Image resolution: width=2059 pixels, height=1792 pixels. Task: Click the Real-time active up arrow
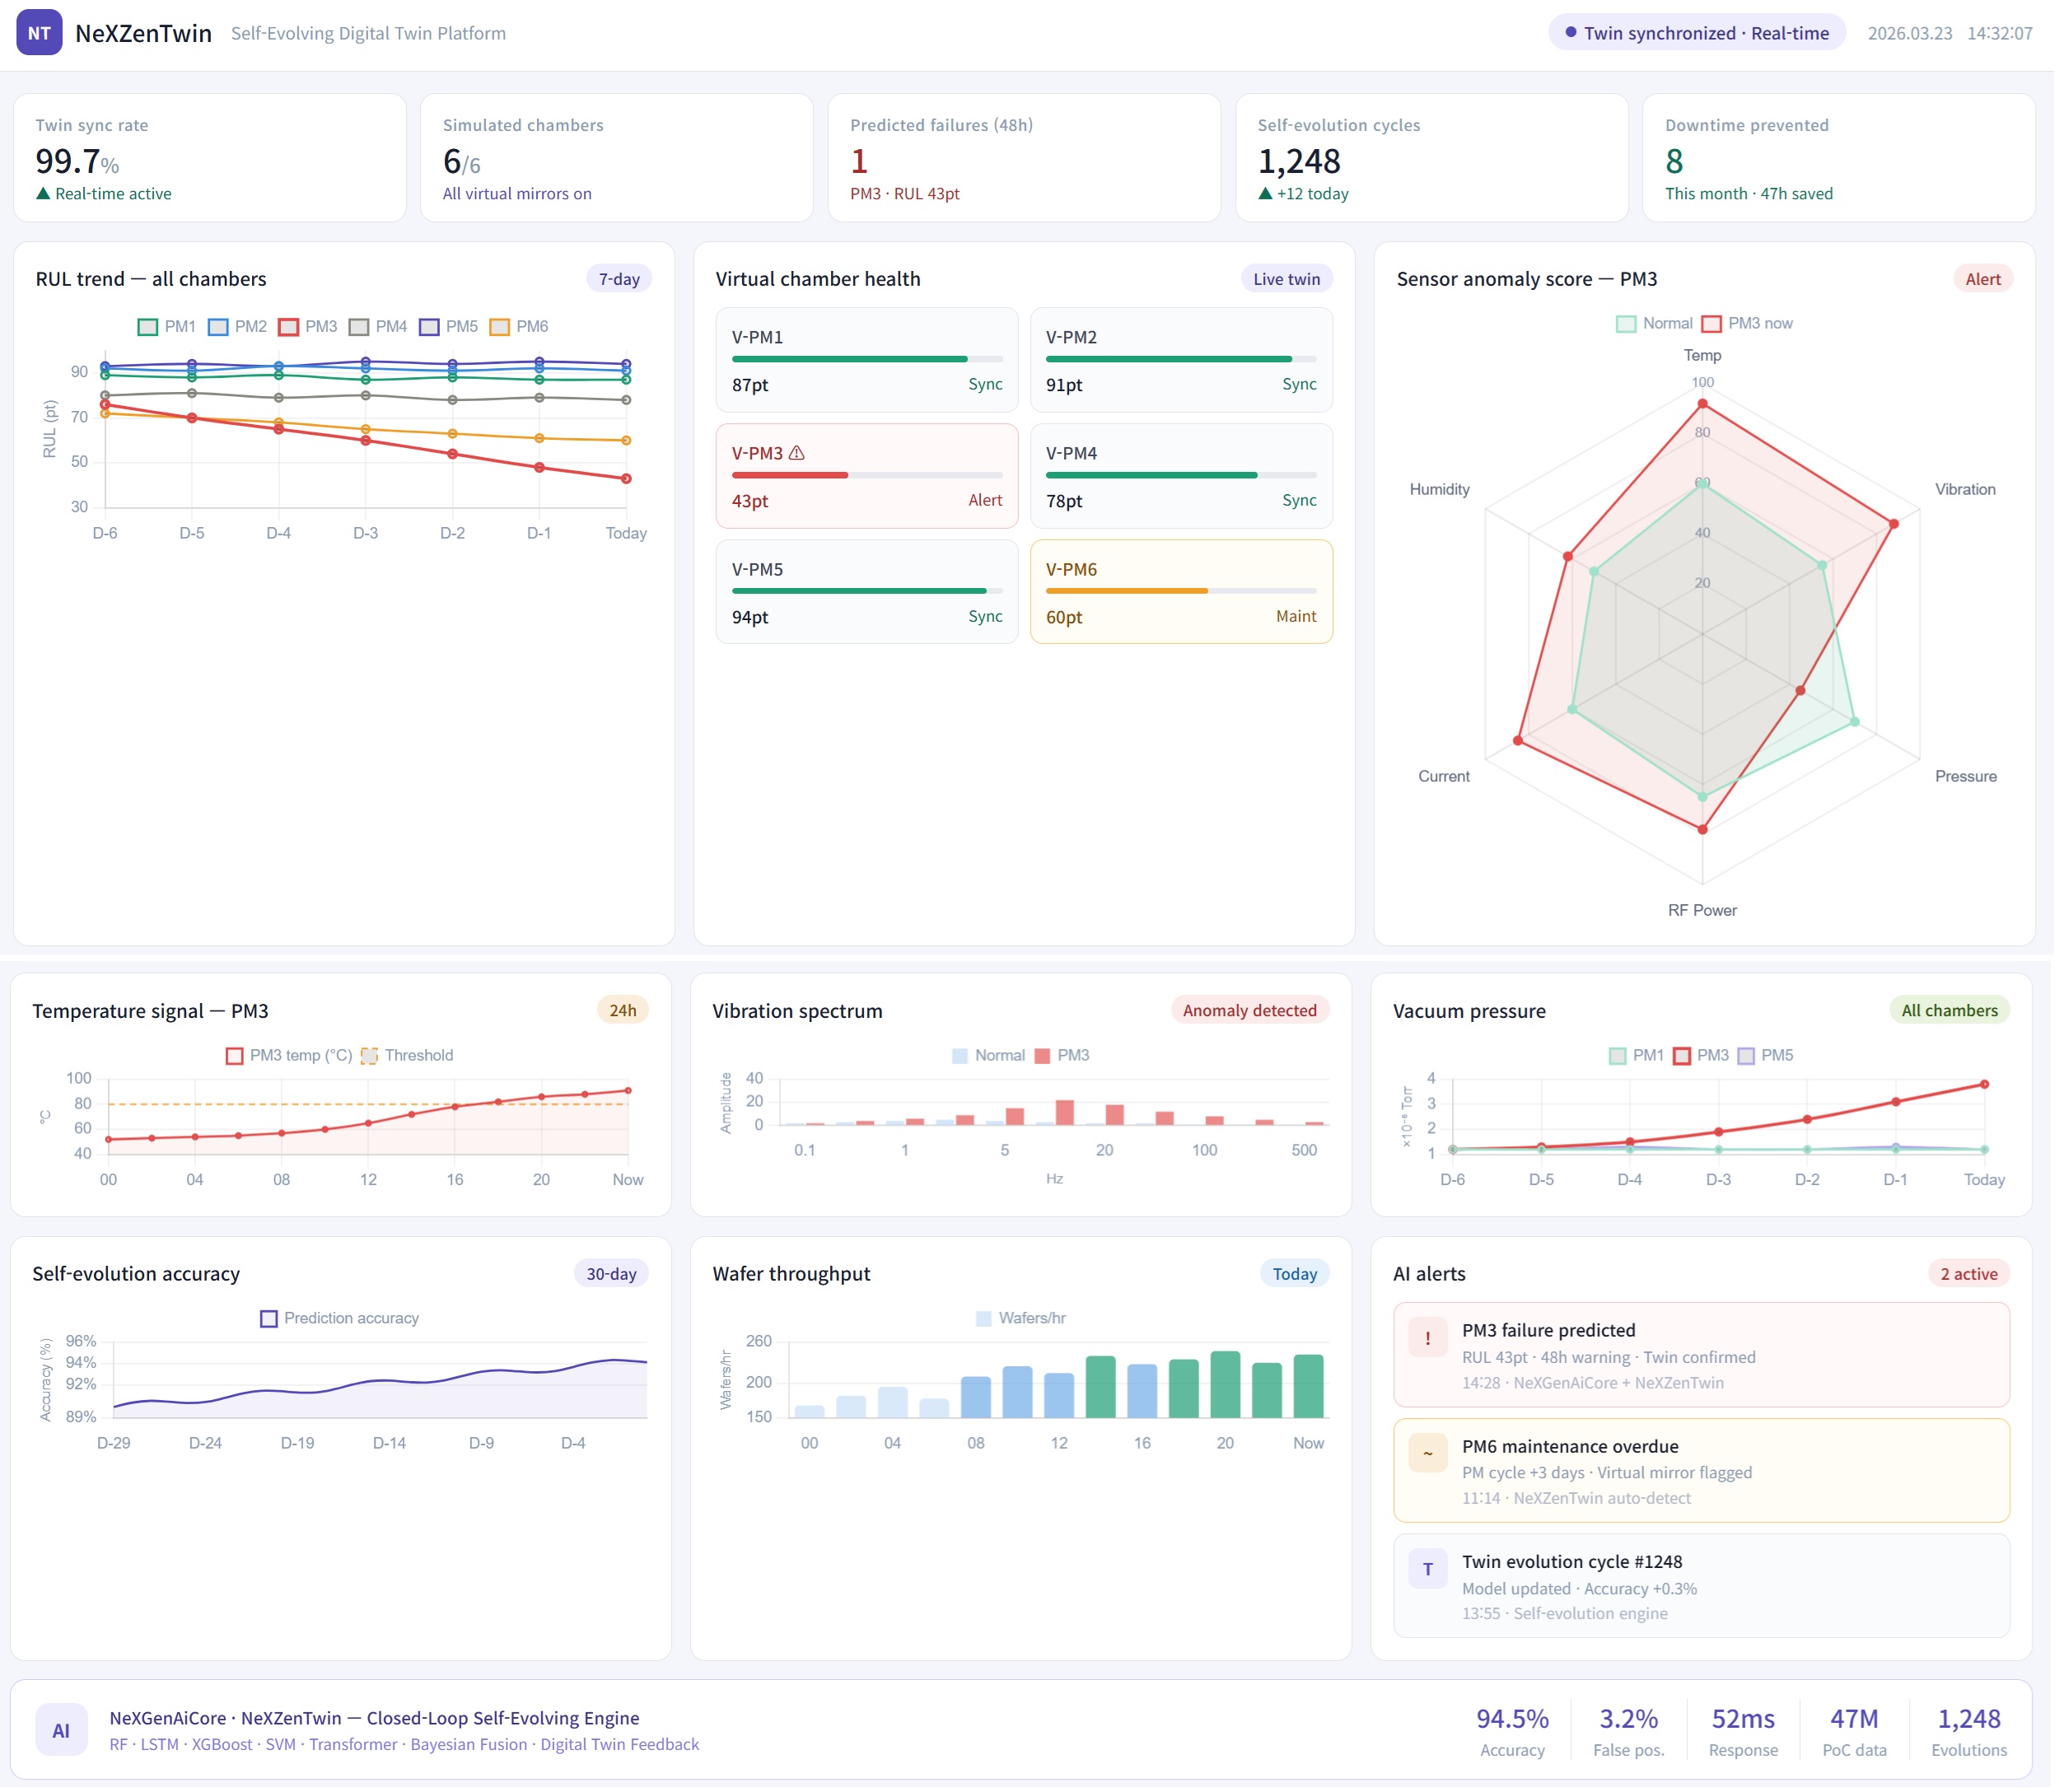43,194
